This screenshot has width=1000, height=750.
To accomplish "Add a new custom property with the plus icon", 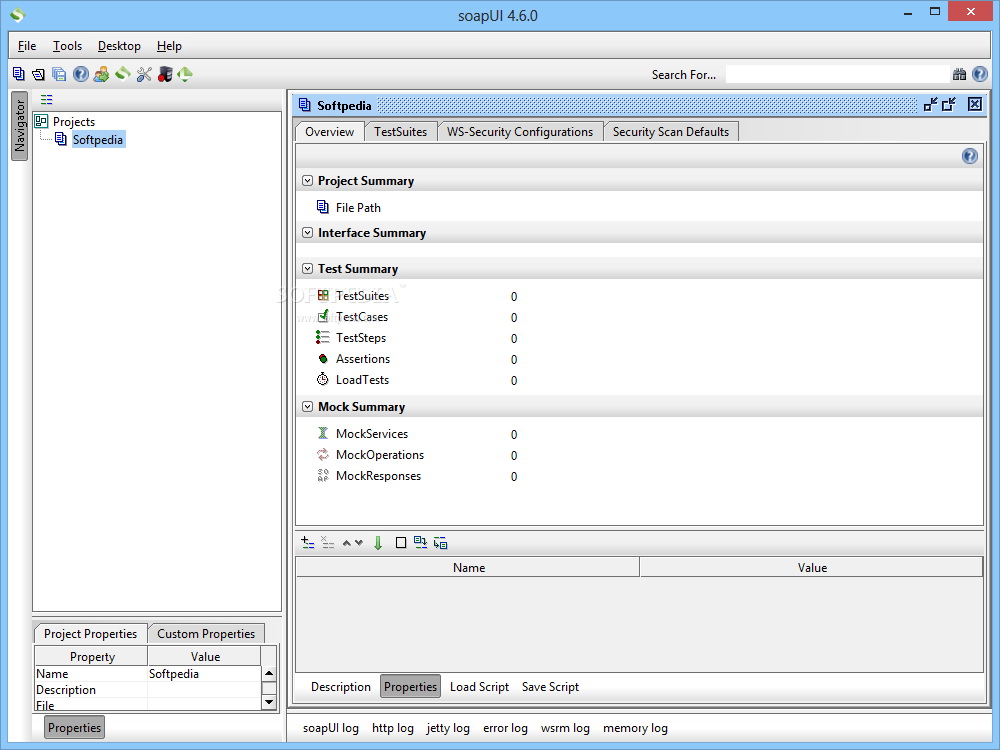I will tap(308, 542).
